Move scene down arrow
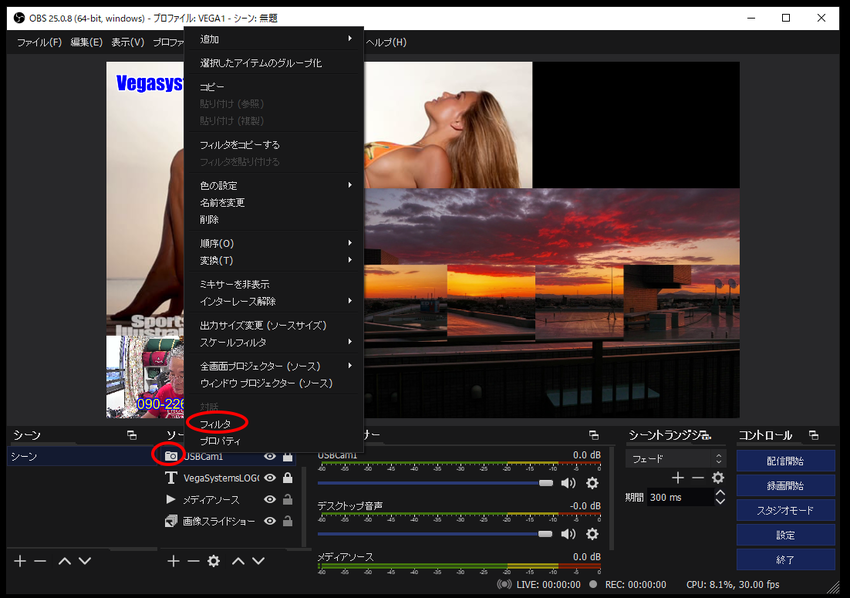Screen dimensions: 850x598 85,561
